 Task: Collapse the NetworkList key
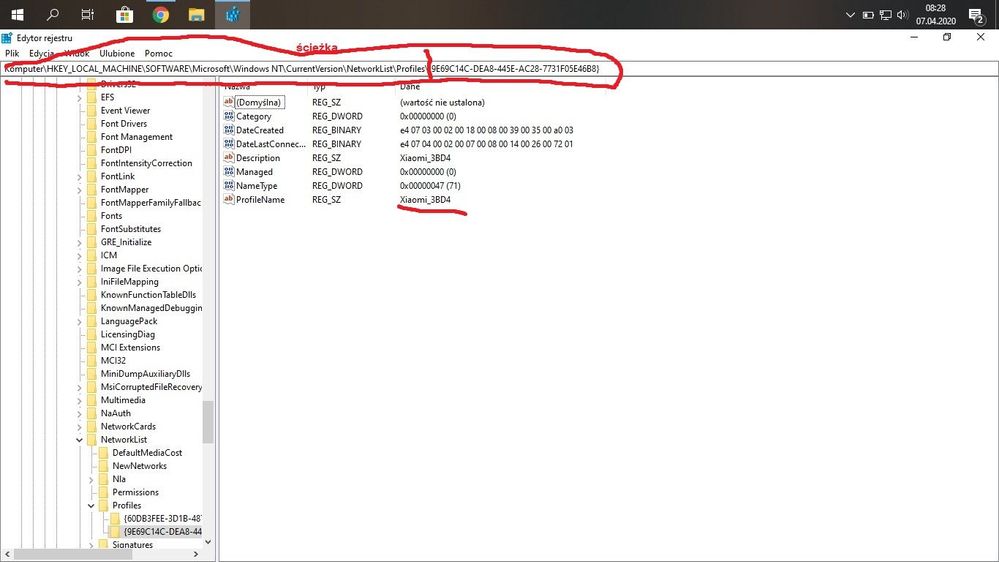pos(80,440)
